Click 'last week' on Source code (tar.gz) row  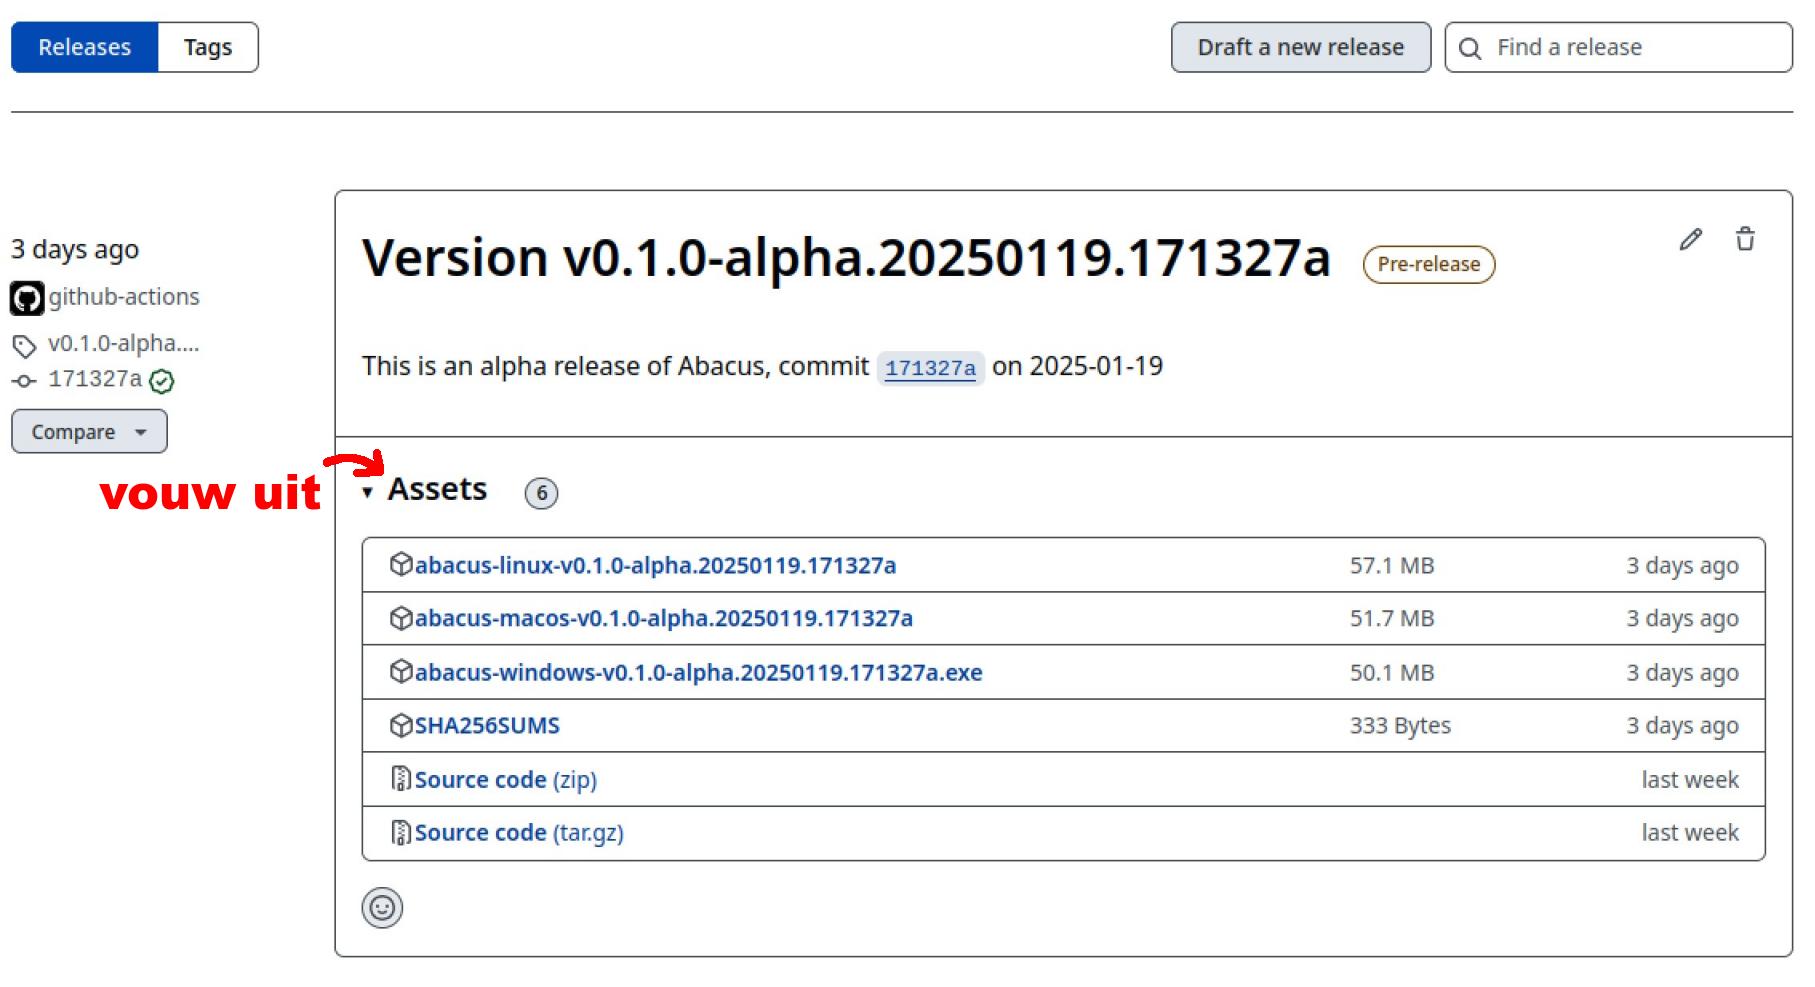point(1690,832)
